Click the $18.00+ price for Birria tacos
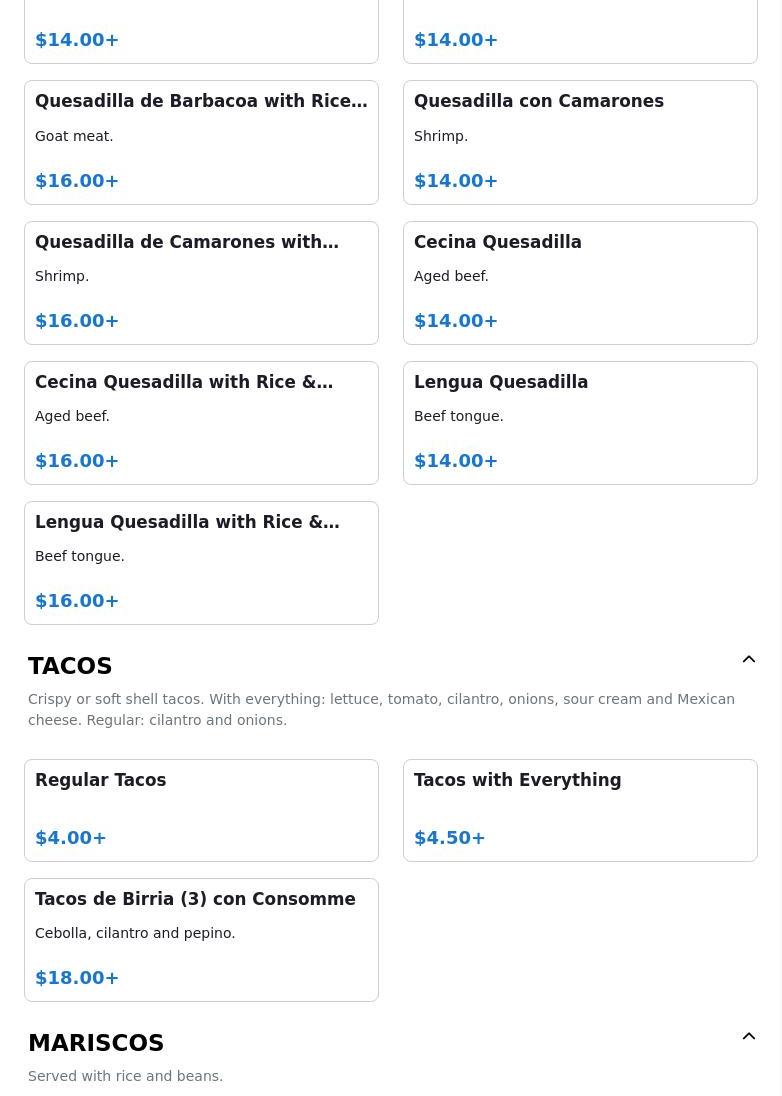The image size is (782, 1096). click(x=77, y=978)
